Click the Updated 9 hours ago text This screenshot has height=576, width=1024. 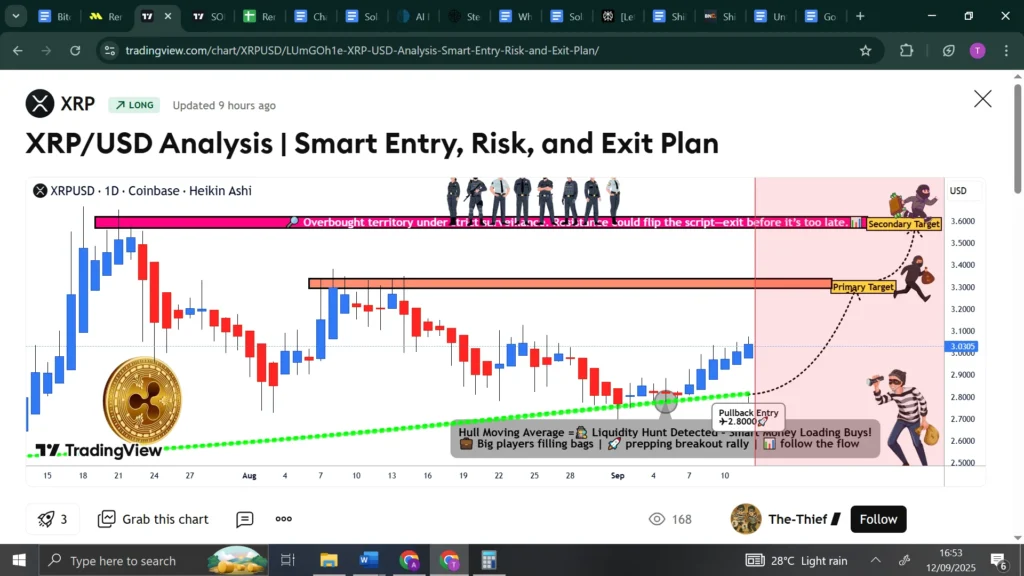224,105
